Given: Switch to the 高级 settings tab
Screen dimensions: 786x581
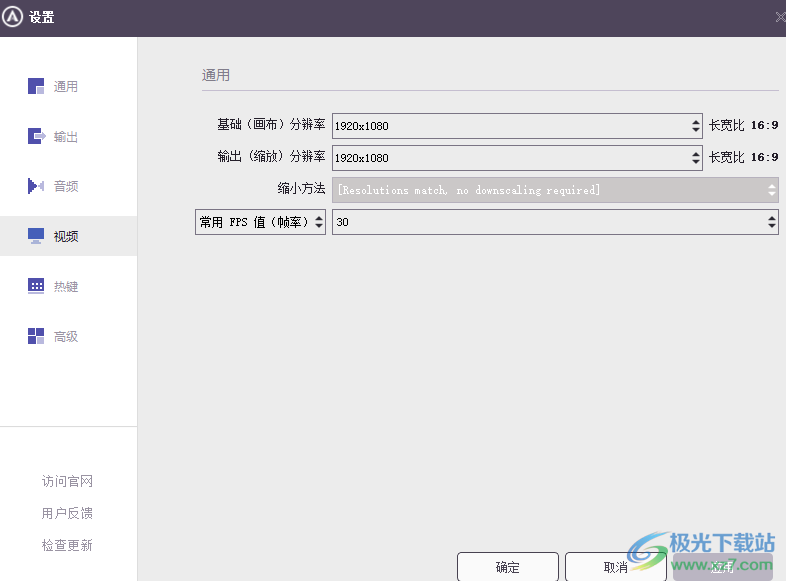Looking at the screenshot, I should pos(66,337).
